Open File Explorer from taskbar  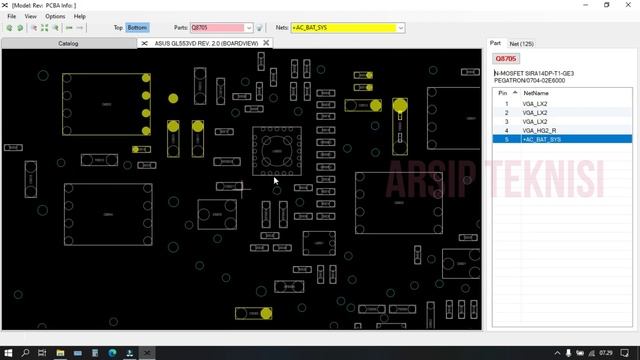click(x=60, y=353)
